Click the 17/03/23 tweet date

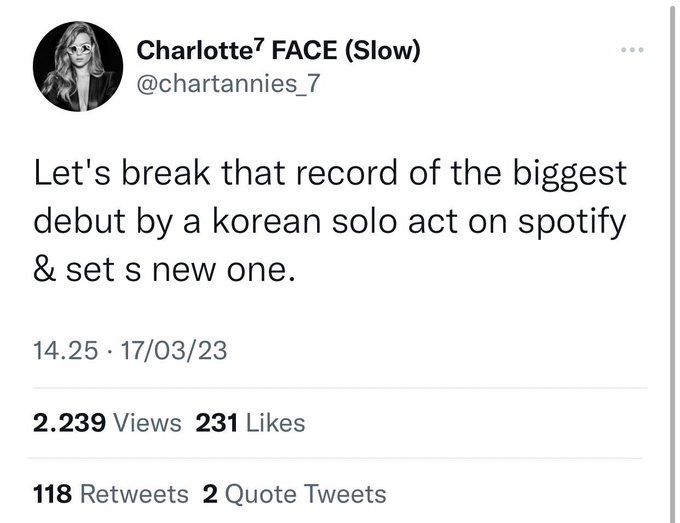[172, 351]
